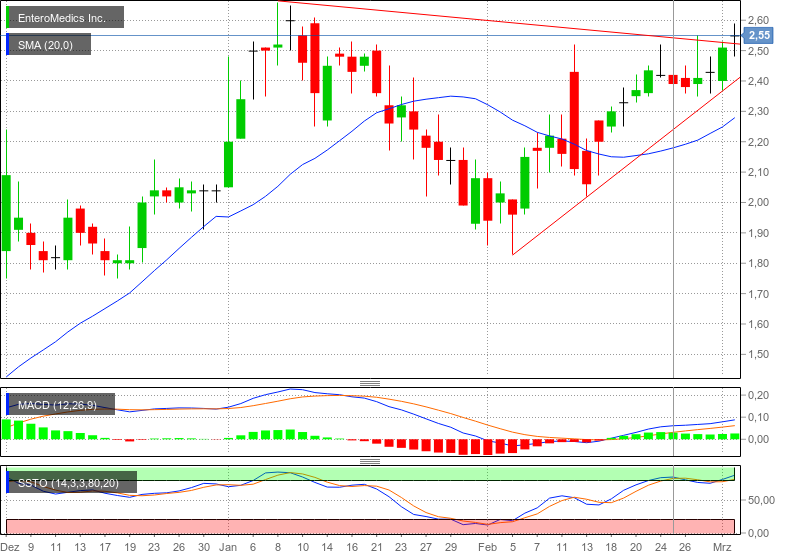Click the Mrz label on time axis
The image size is (800, 560).
(723, 548)
